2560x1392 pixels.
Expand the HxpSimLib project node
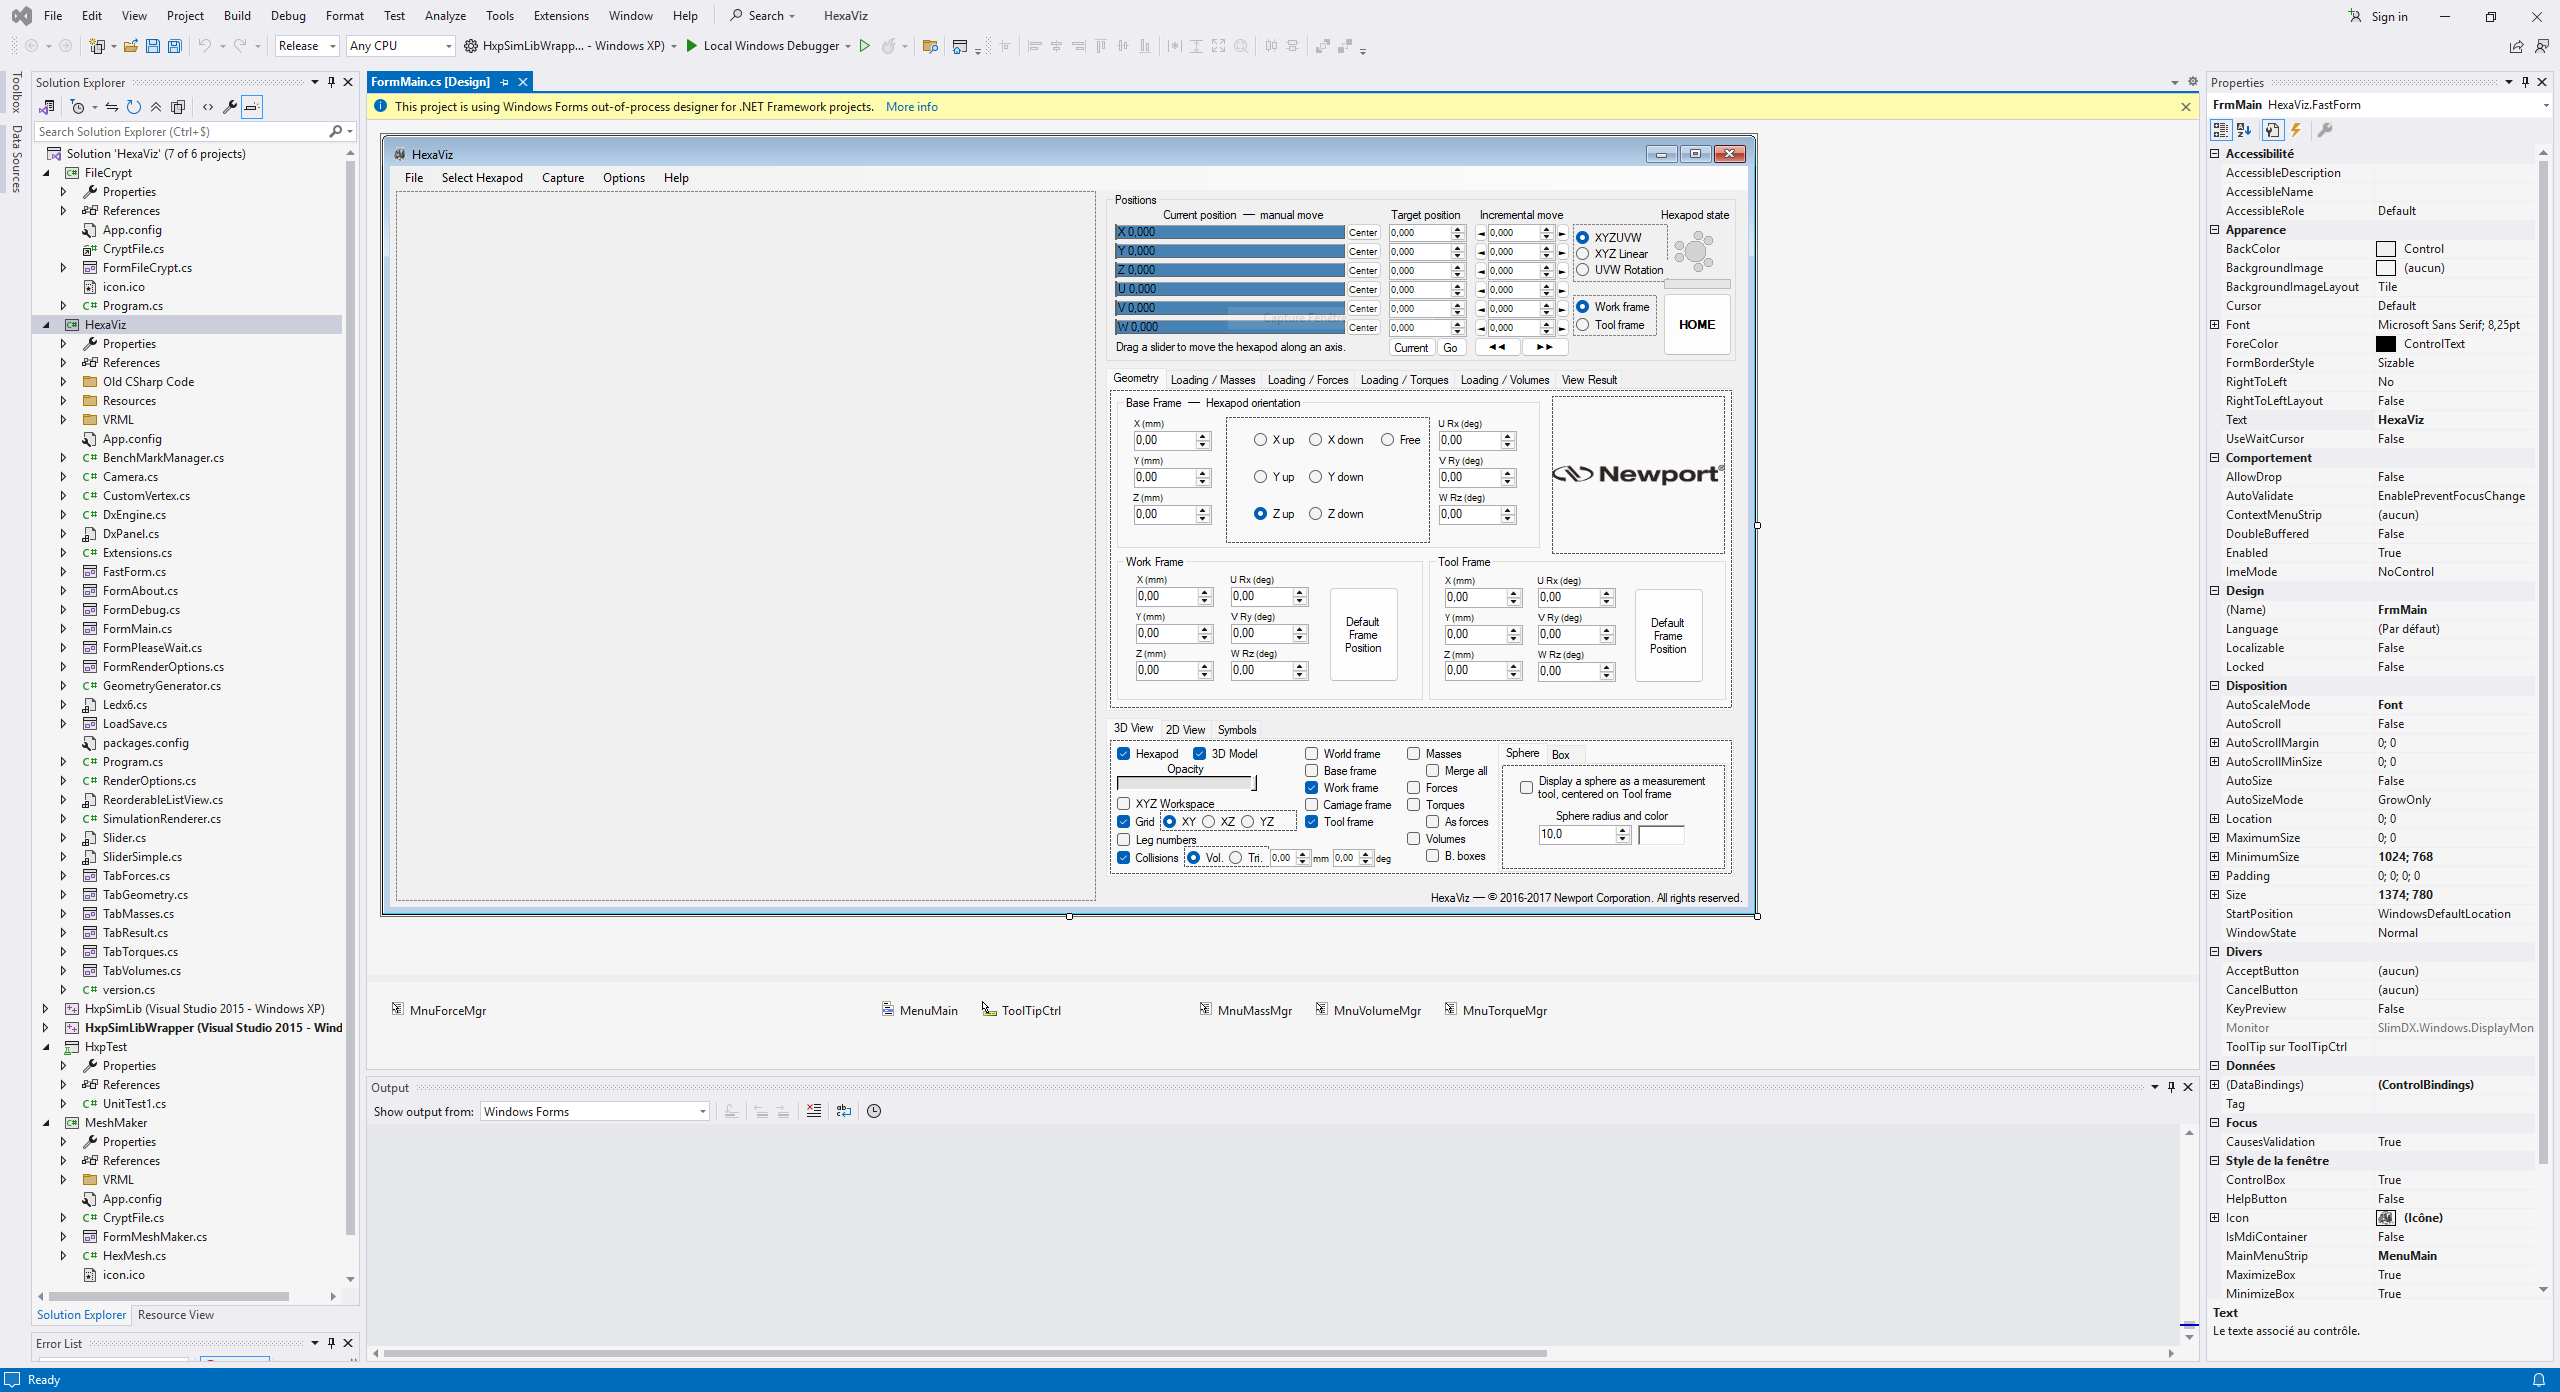click(x=45, y=1009)
